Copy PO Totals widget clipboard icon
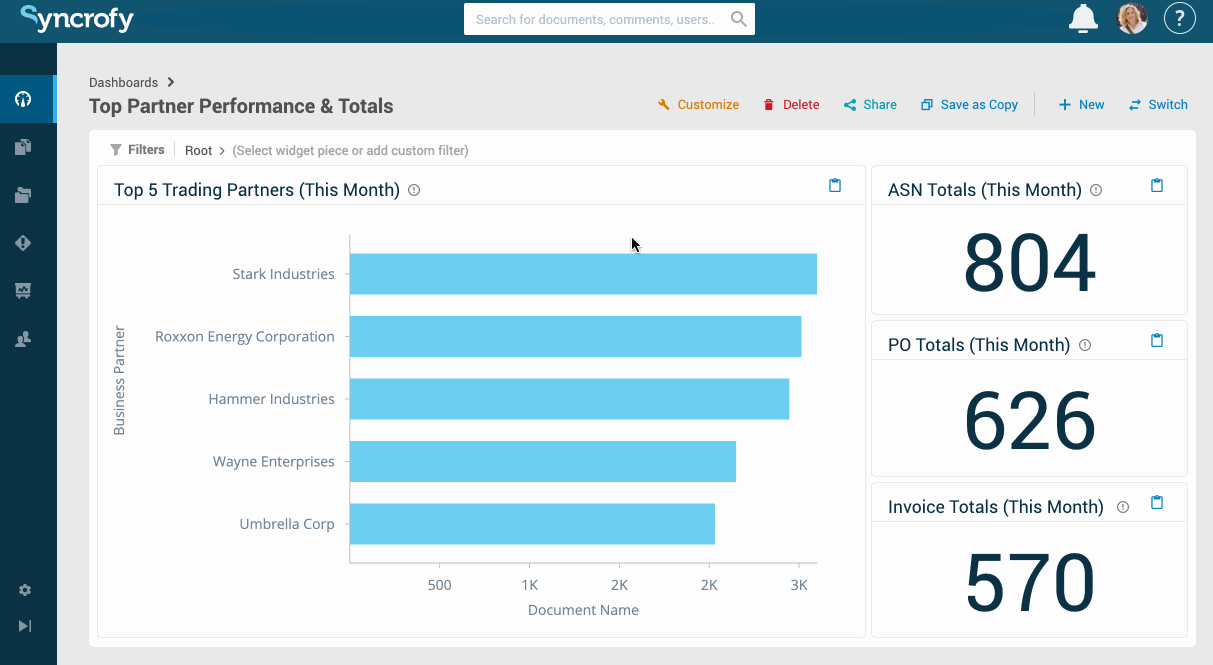 (x=1157, y=340)
